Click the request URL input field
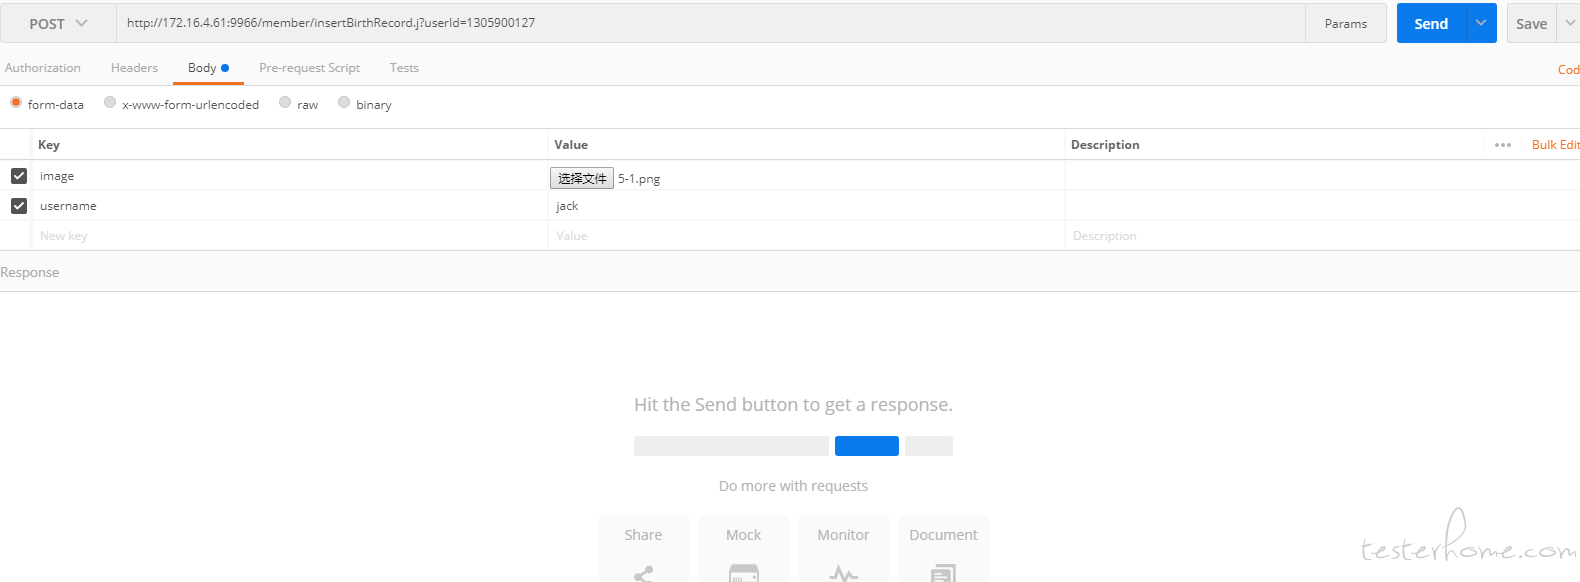The height and width of the screenshot is (582, 1580). click(x=710, y=23)
